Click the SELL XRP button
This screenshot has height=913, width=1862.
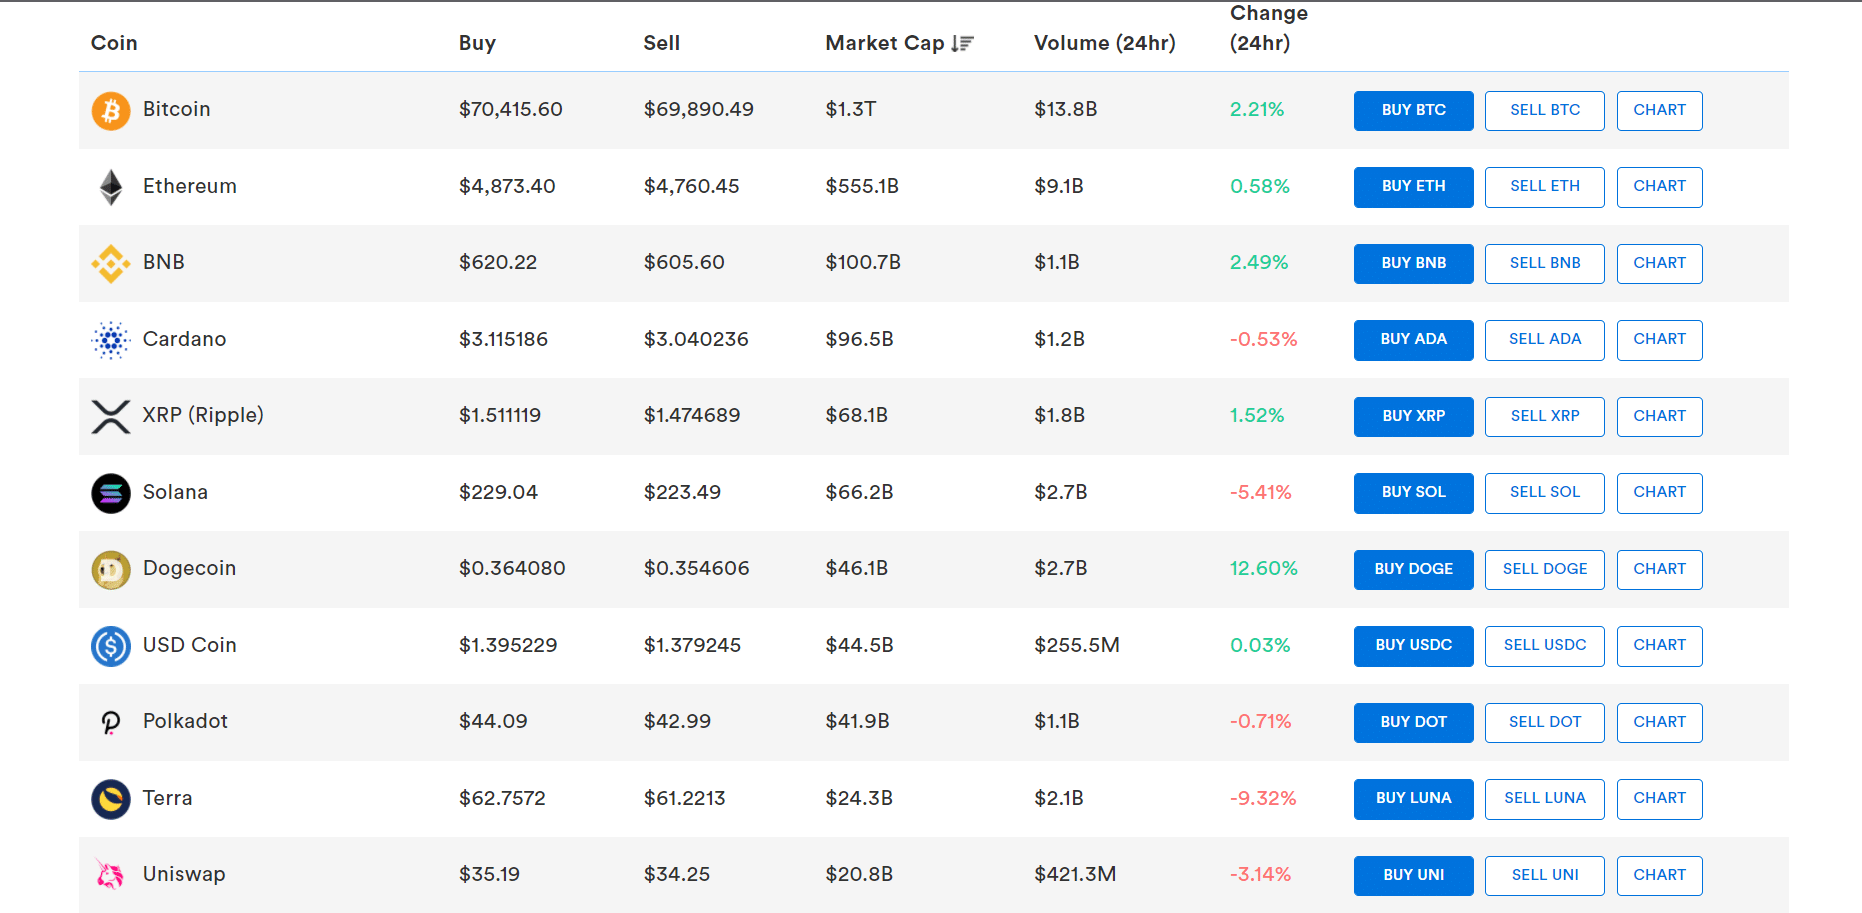pyautogui.click(x=1545, y=417)
